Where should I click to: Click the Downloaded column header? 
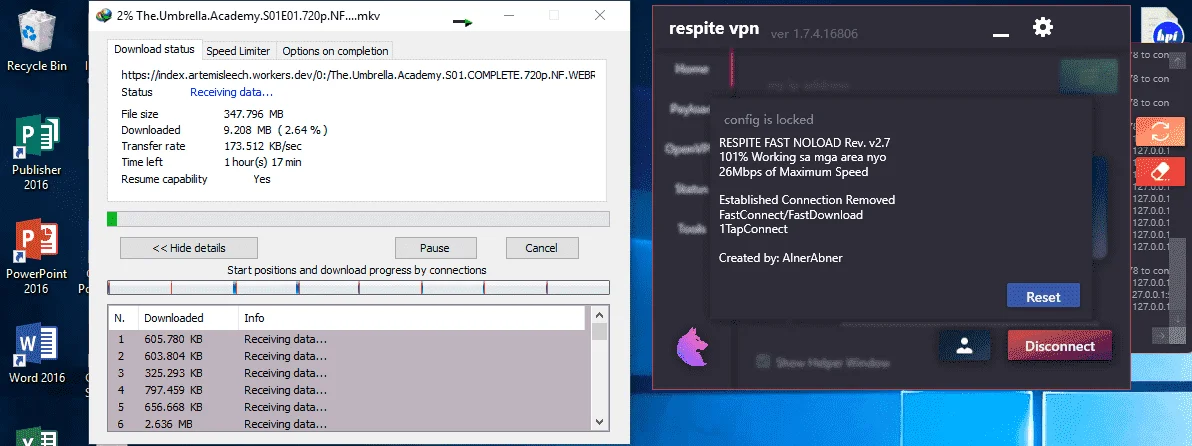[x=188, y=318]
